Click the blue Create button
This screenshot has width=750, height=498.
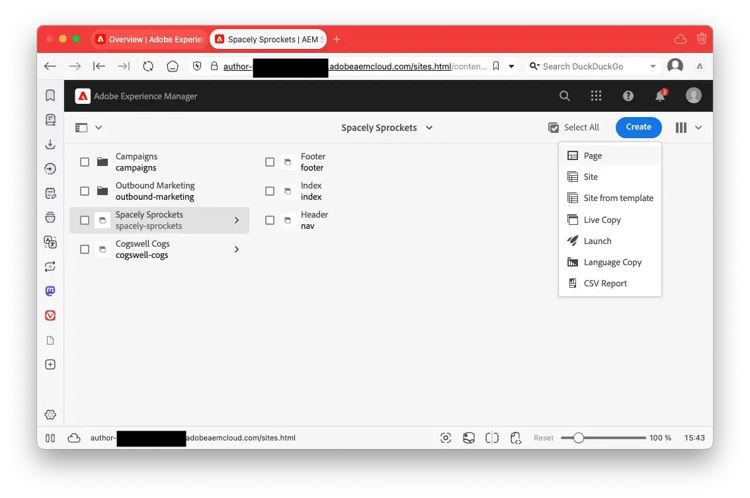(639, 127)
